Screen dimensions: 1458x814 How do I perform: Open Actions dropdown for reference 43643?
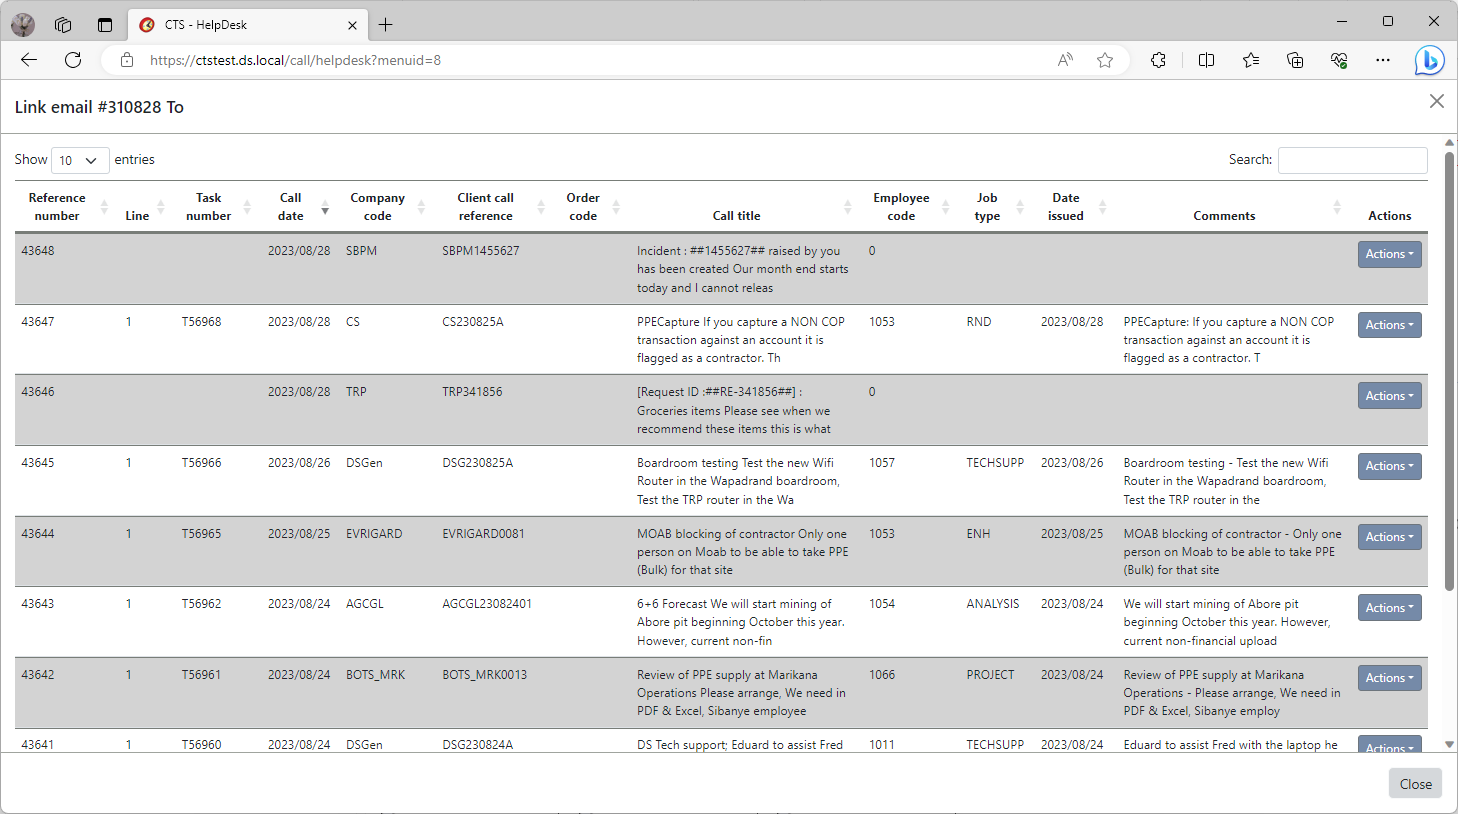point(1389,608)
